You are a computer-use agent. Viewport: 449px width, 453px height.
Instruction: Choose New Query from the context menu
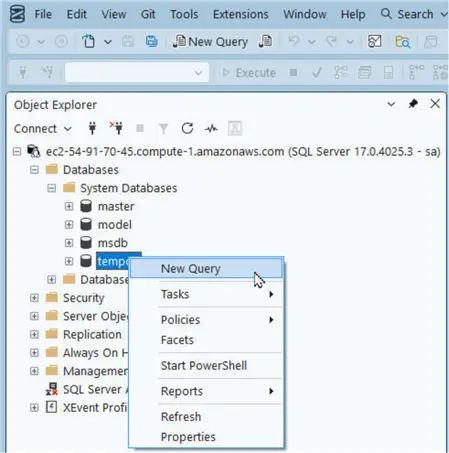206,269
